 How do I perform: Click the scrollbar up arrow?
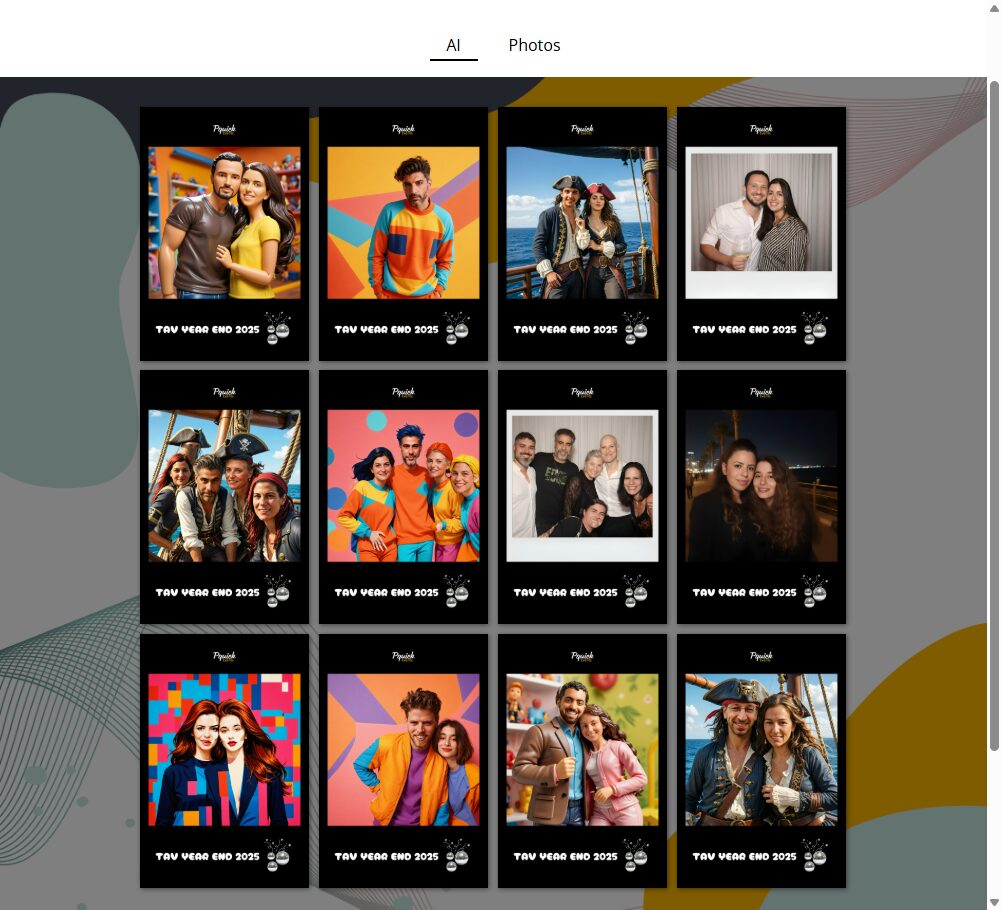pyautogui.click(x=994, y=8)
